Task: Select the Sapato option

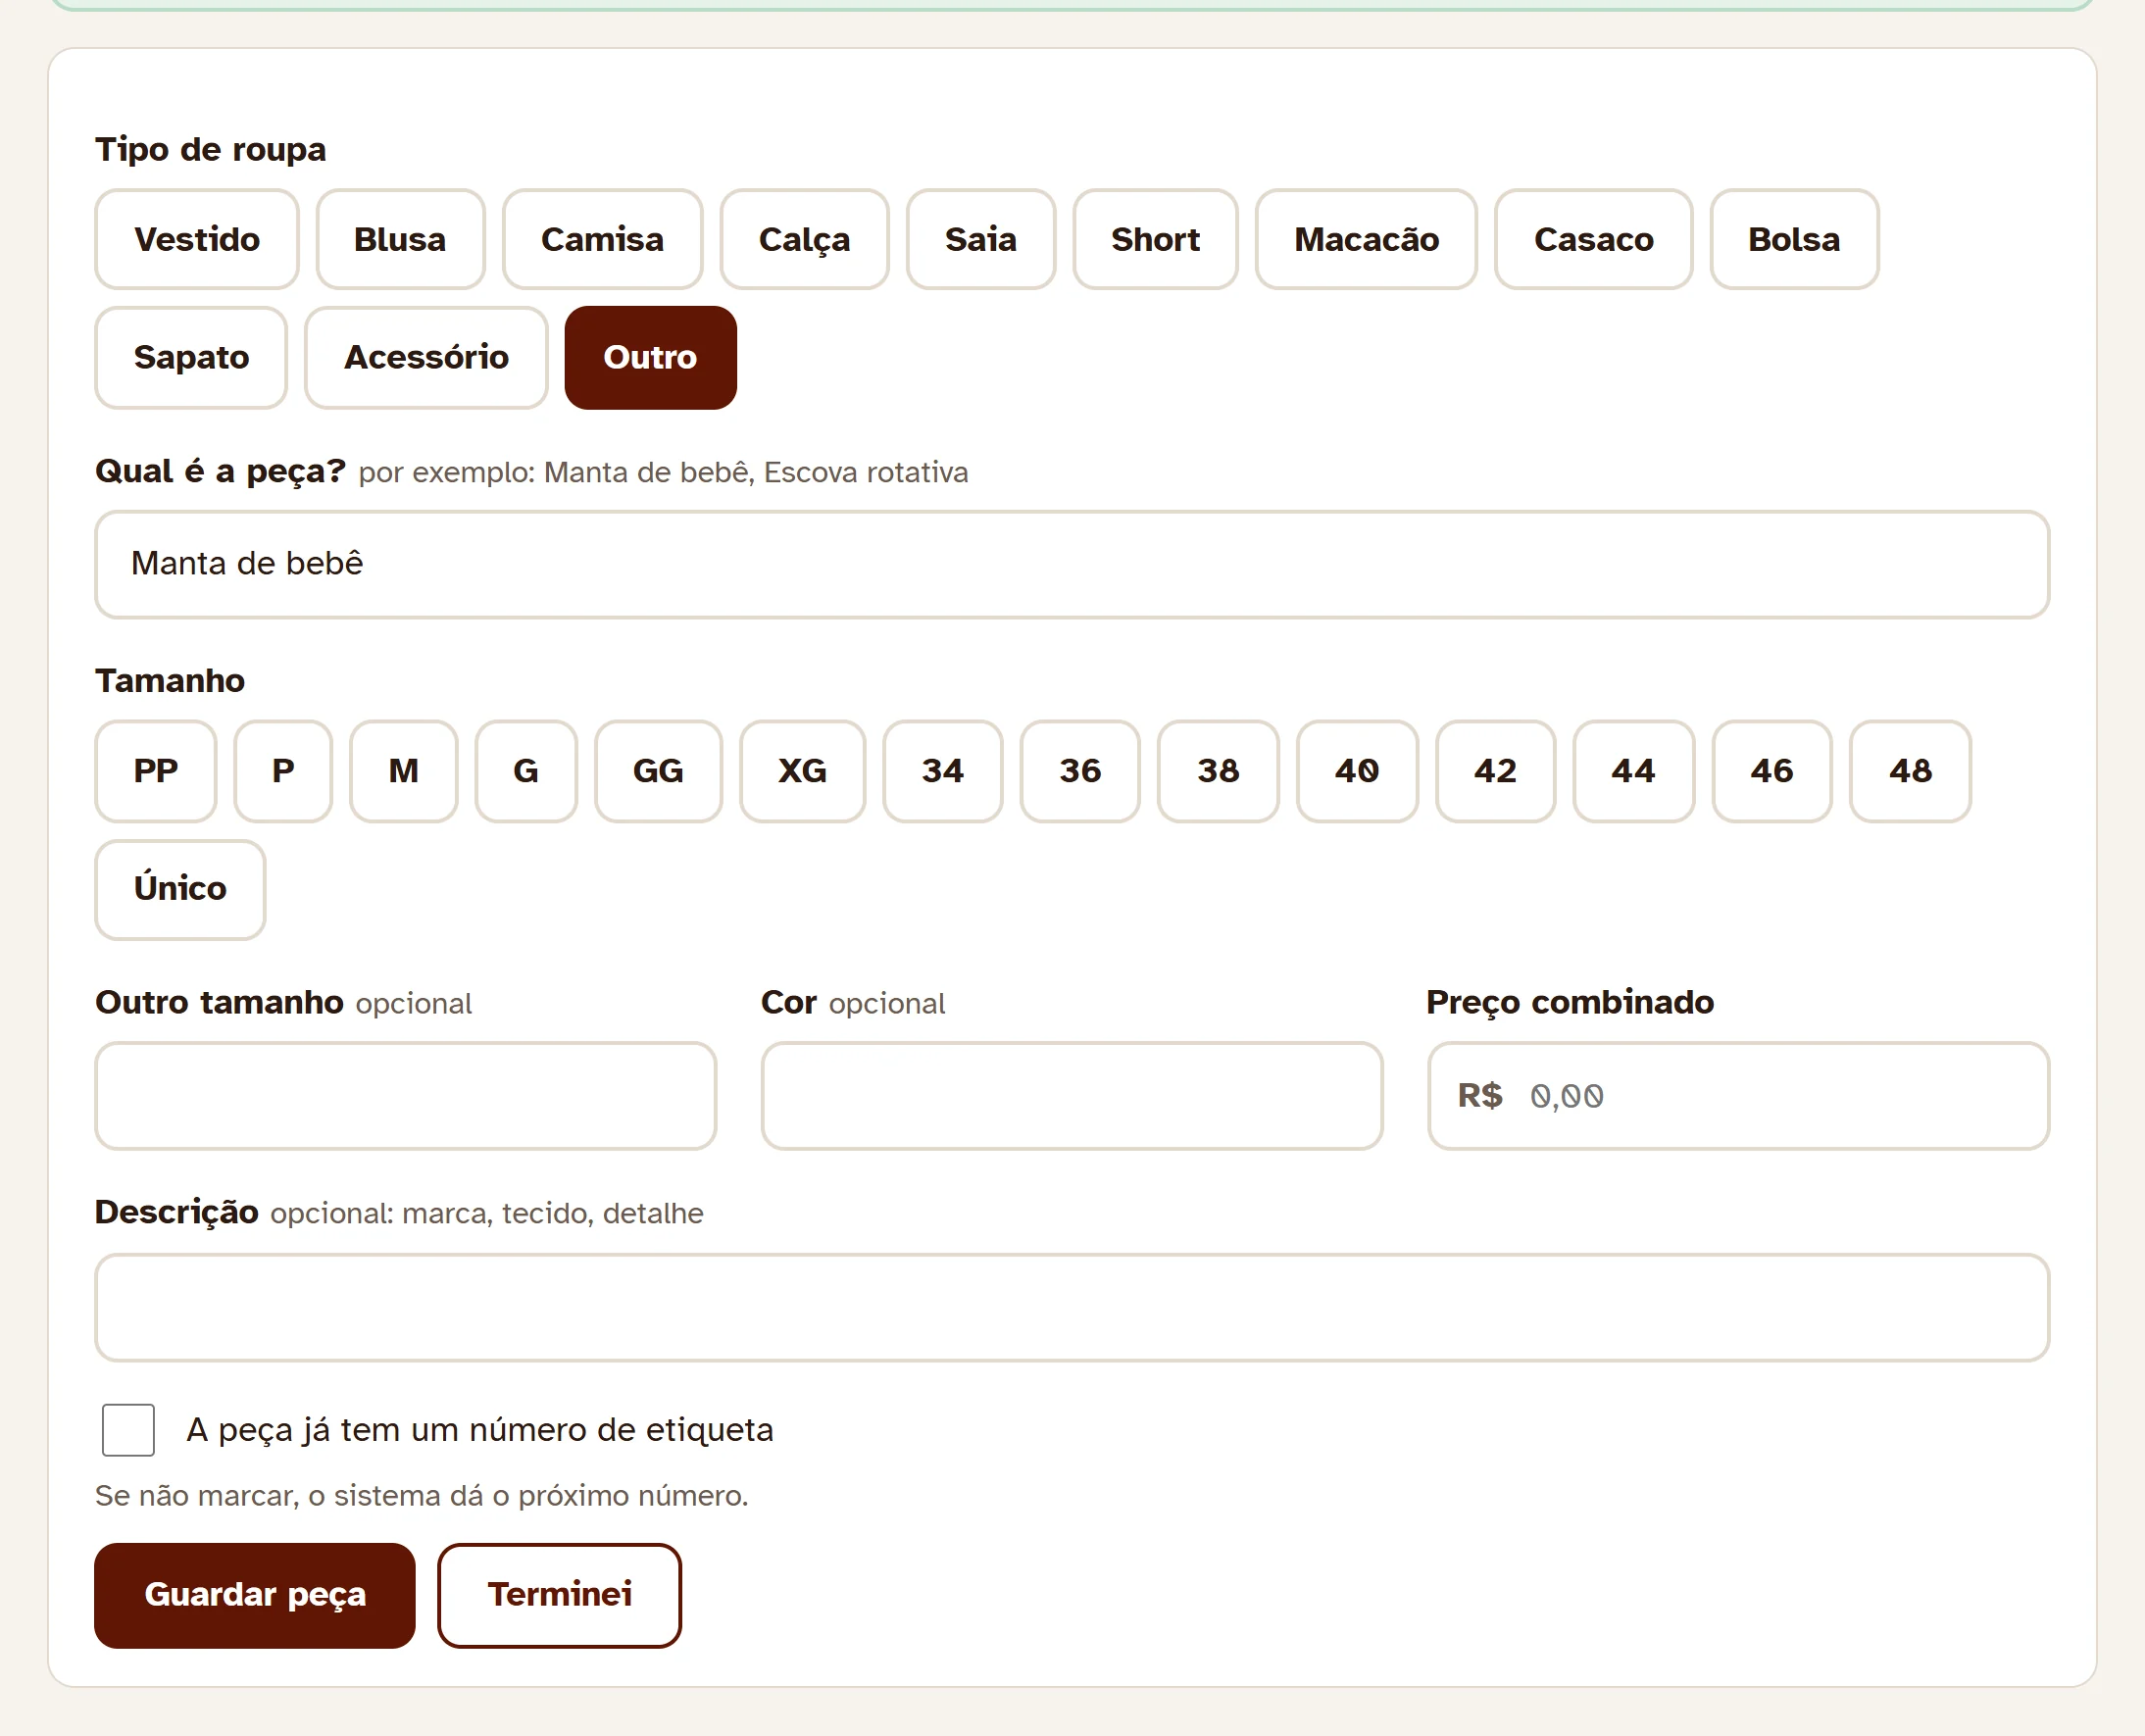Action: click(x=191, y=358)
